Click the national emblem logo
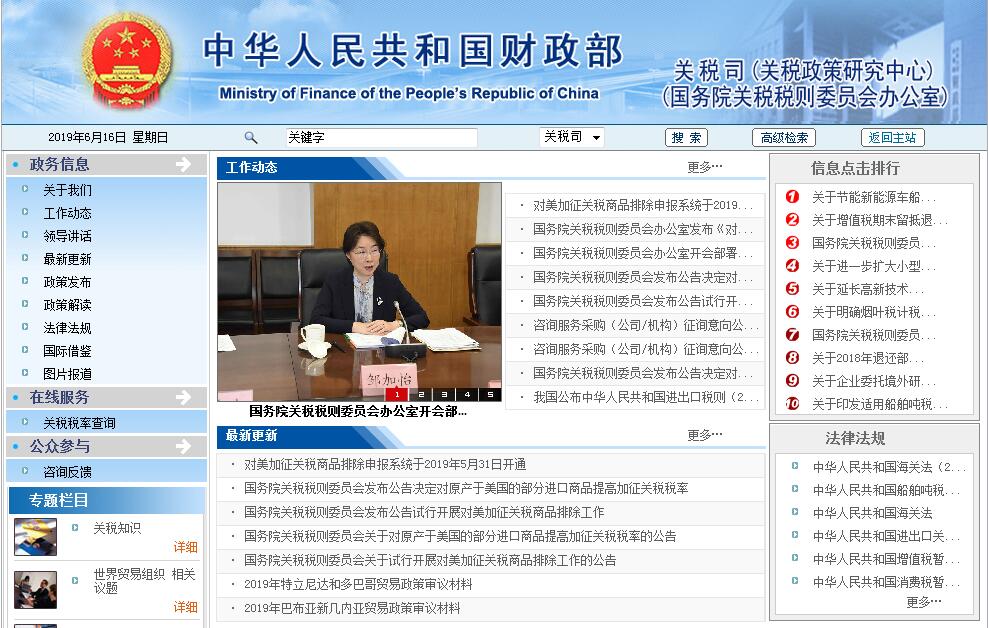Screen dimensions: 988x628 pyautogui.click(x=127, y=60)
